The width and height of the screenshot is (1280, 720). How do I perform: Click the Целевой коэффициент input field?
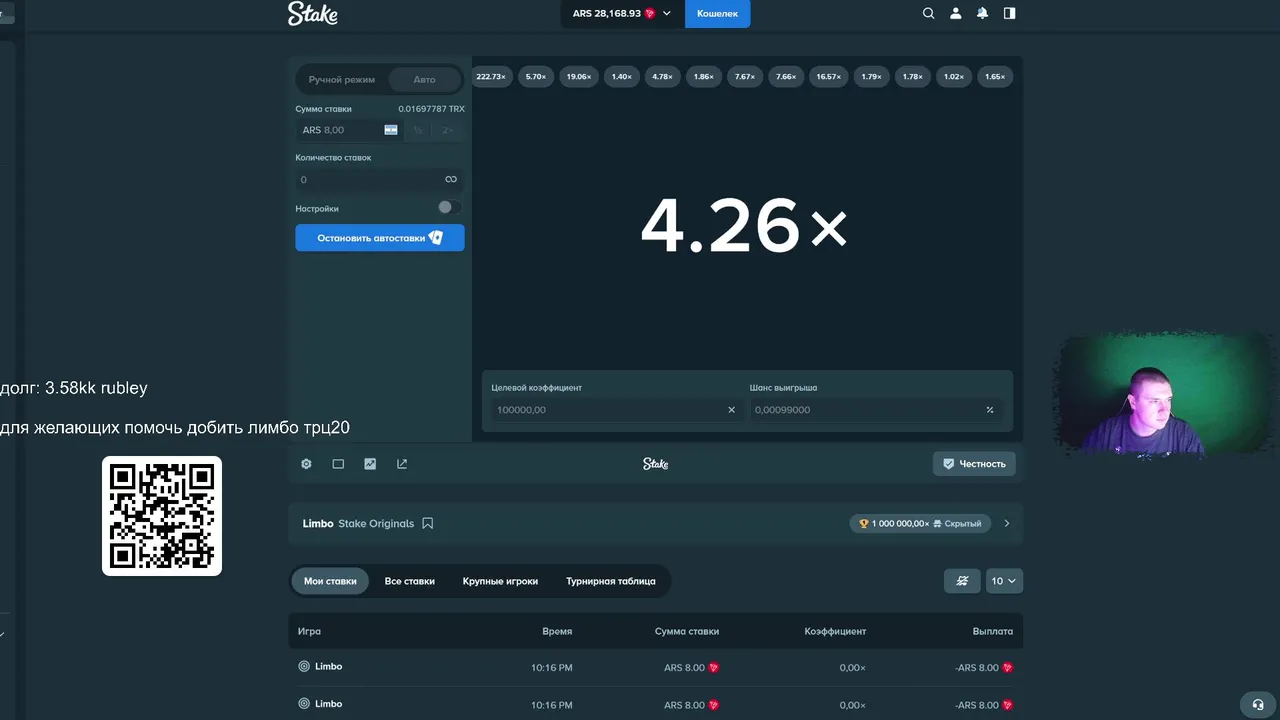coord(615,410)
